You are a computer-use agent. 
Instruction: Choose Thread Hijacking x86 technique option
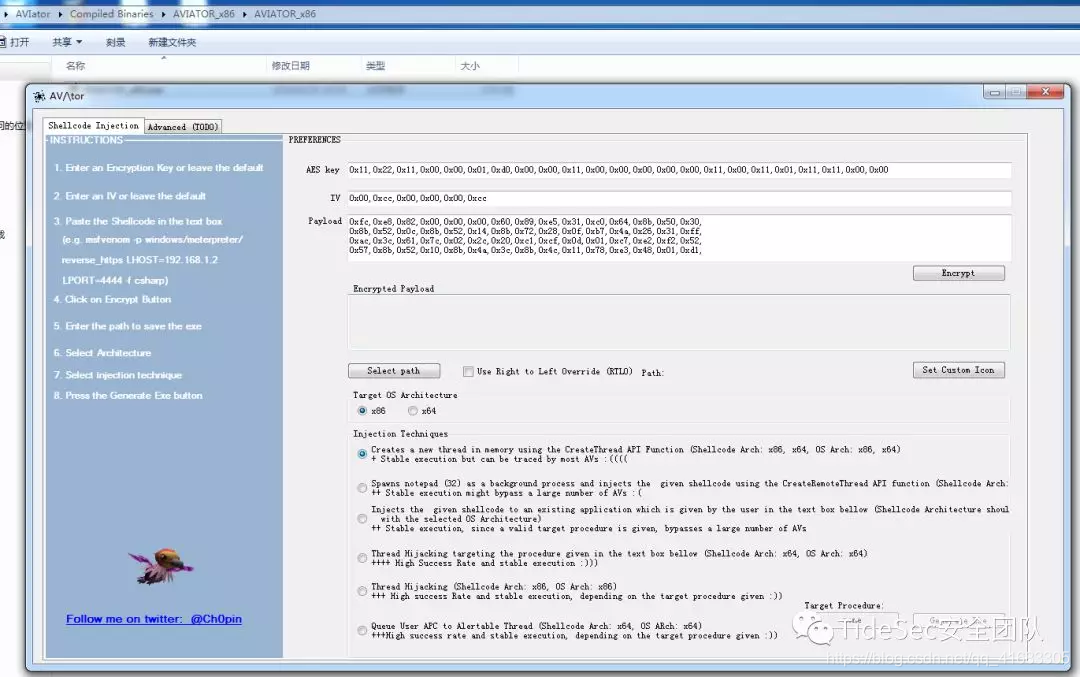click(x=362, y=592)
